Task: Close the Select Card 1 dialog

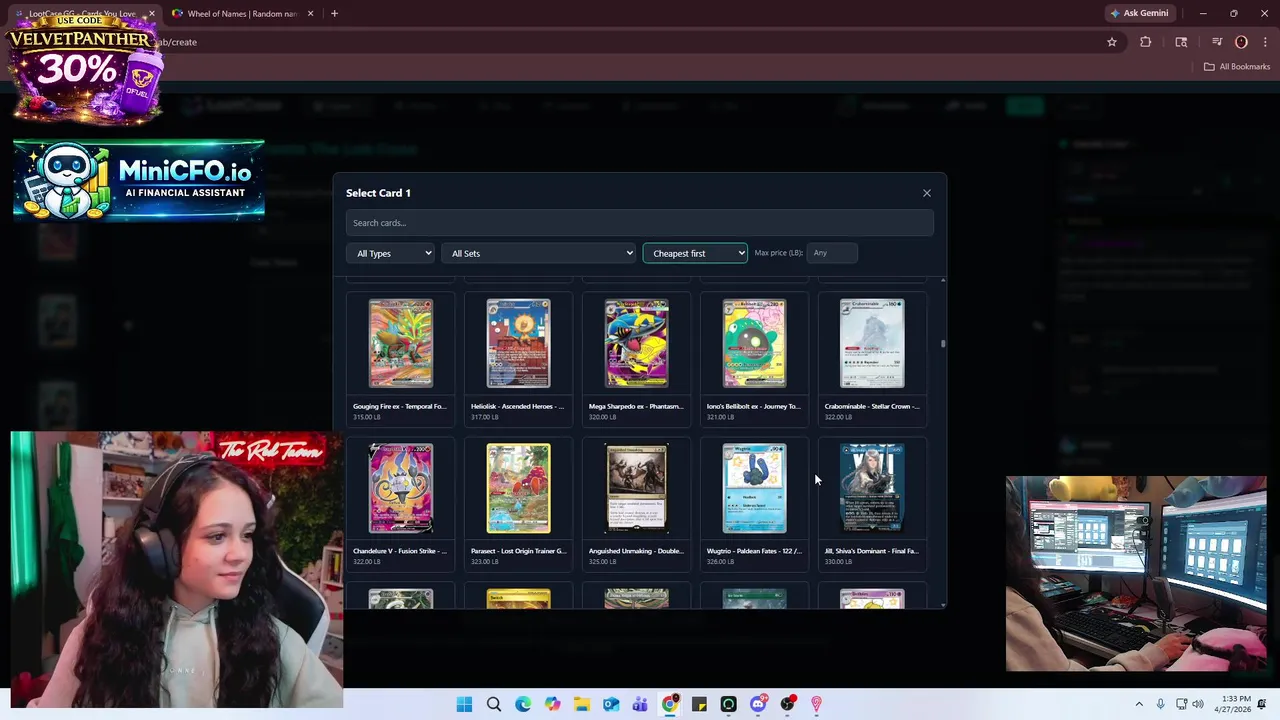Action: pos(926,193)
